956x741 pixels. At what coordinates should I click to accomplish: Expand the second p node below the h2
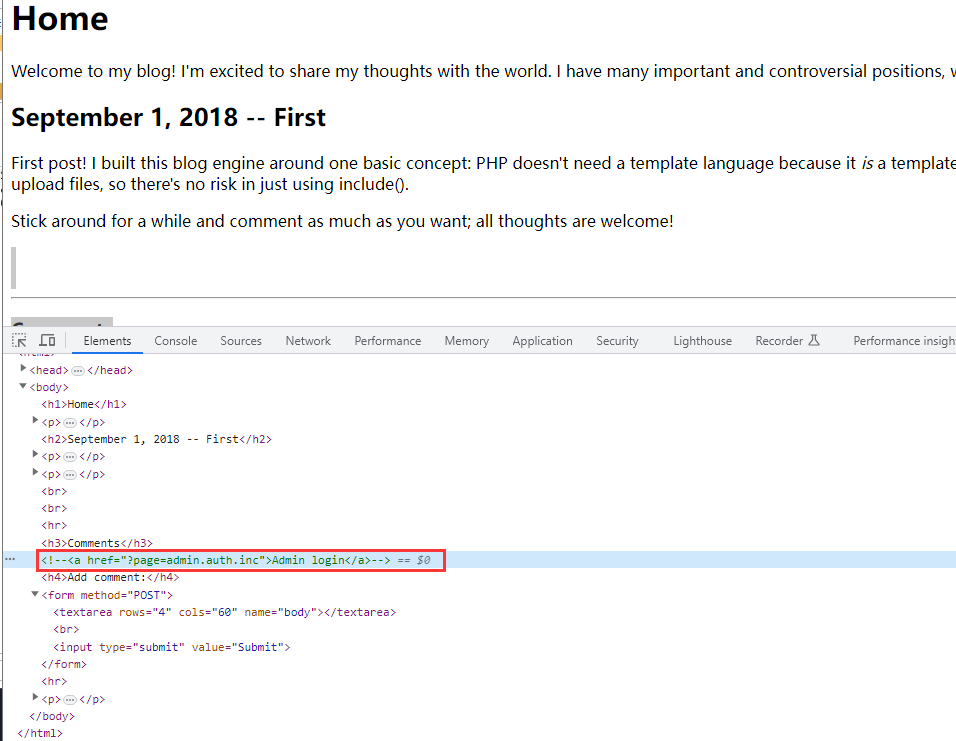pyautogui.click(x=35, y=473)
